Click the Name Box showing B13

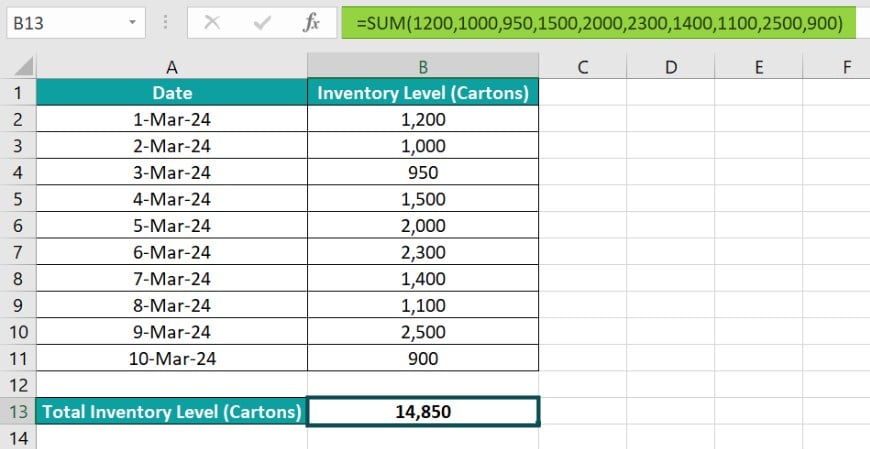coord(76,23)
